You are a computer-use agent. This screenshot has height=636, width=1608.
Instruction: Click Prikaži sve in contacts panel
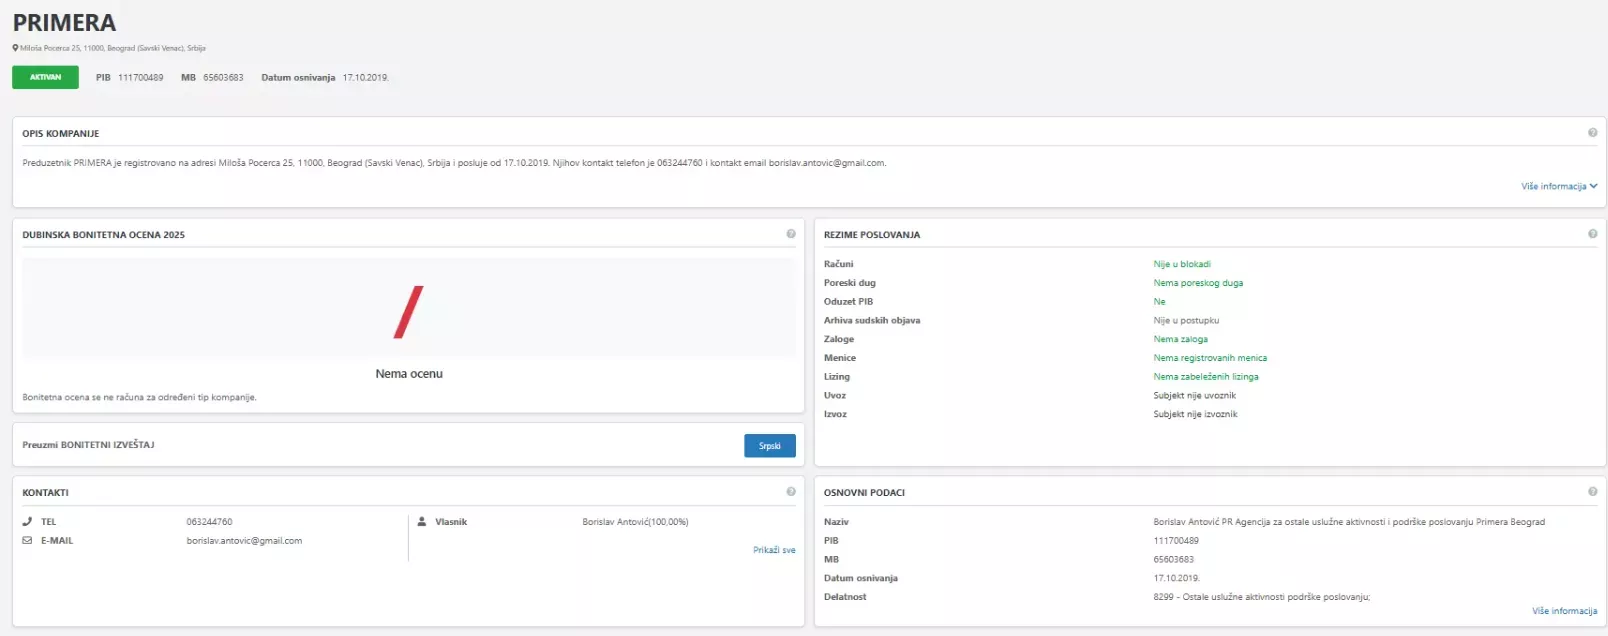click(774, 550)
